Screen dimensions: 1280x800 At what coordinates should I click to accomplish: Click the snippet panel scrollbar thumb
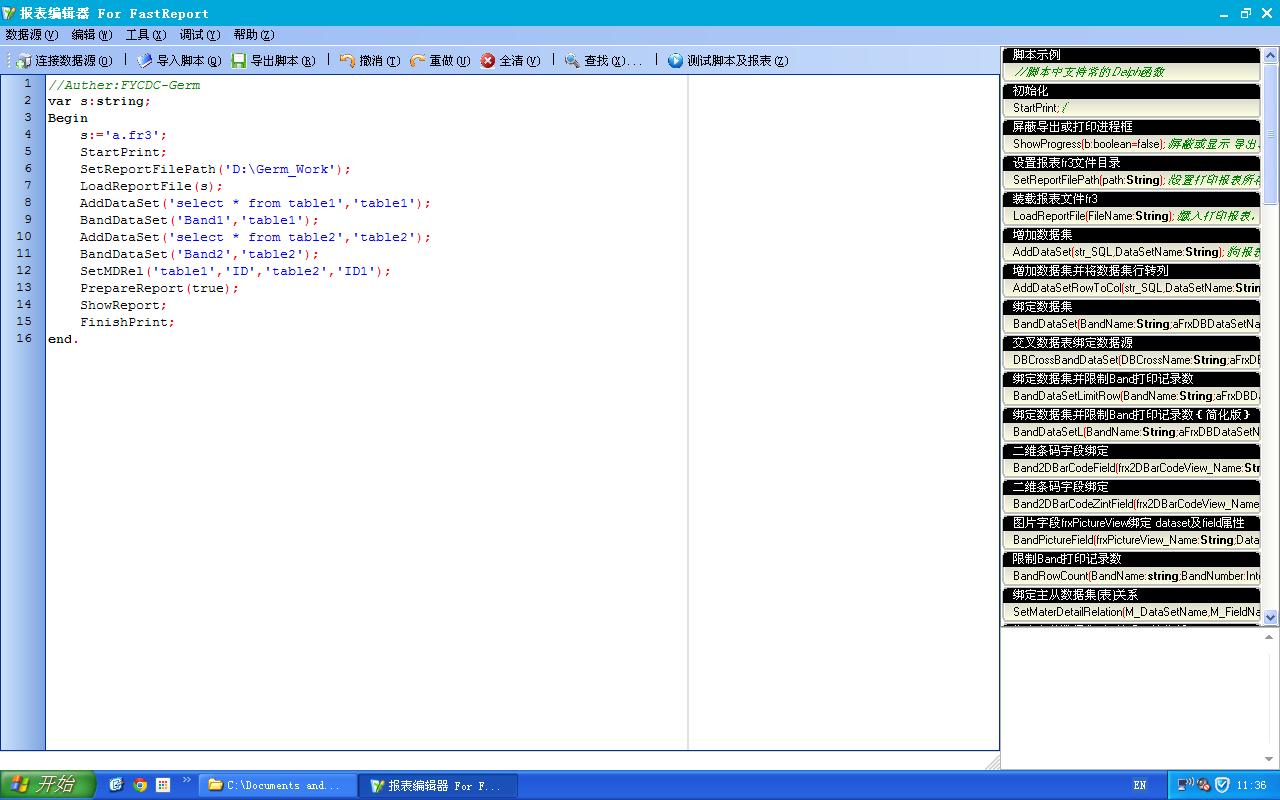(1271, 133)
